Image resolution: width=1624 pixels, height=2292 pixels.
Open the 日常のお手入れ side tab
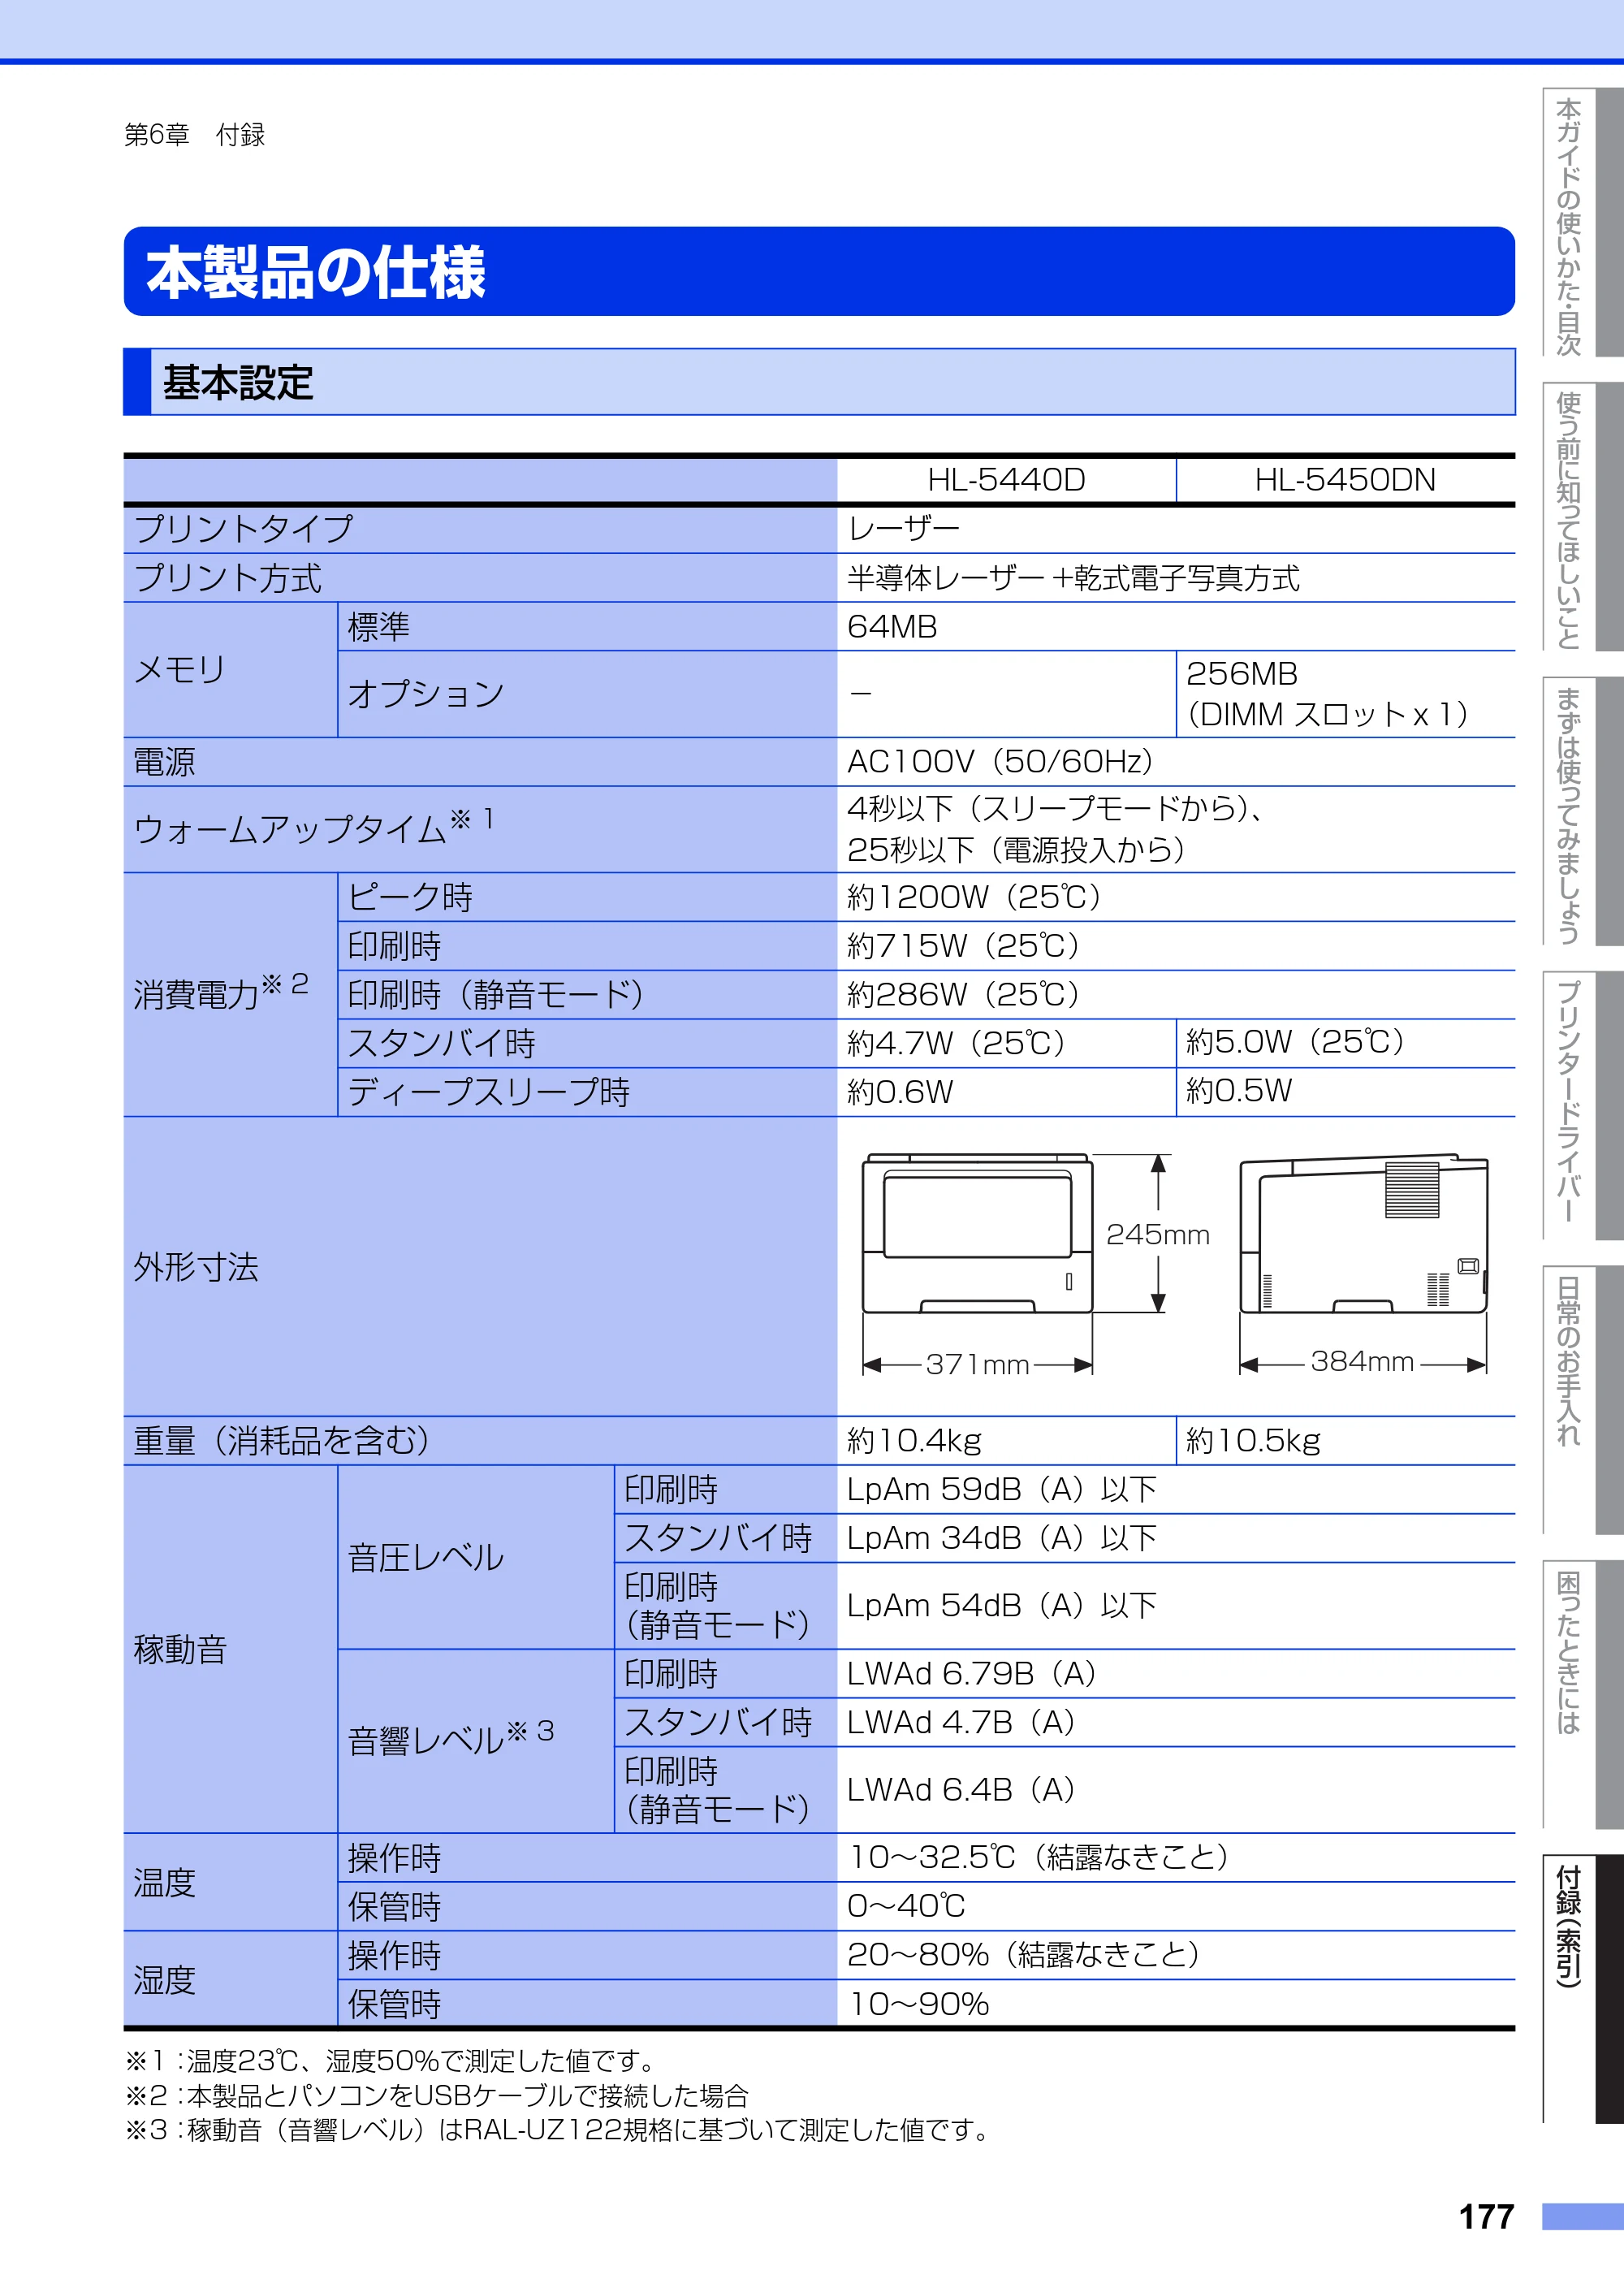tap(1582, 1400)
